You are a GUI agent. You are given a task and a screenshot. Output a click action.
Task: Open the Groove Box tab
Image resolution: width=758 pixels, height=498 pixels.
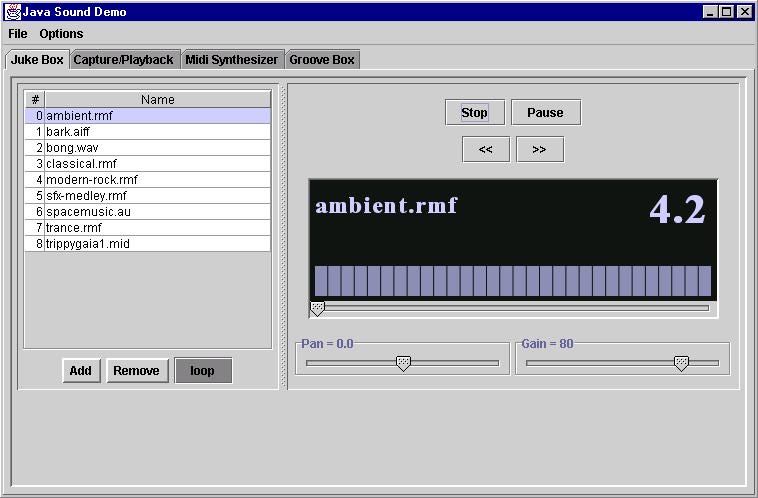pos(321,60)
